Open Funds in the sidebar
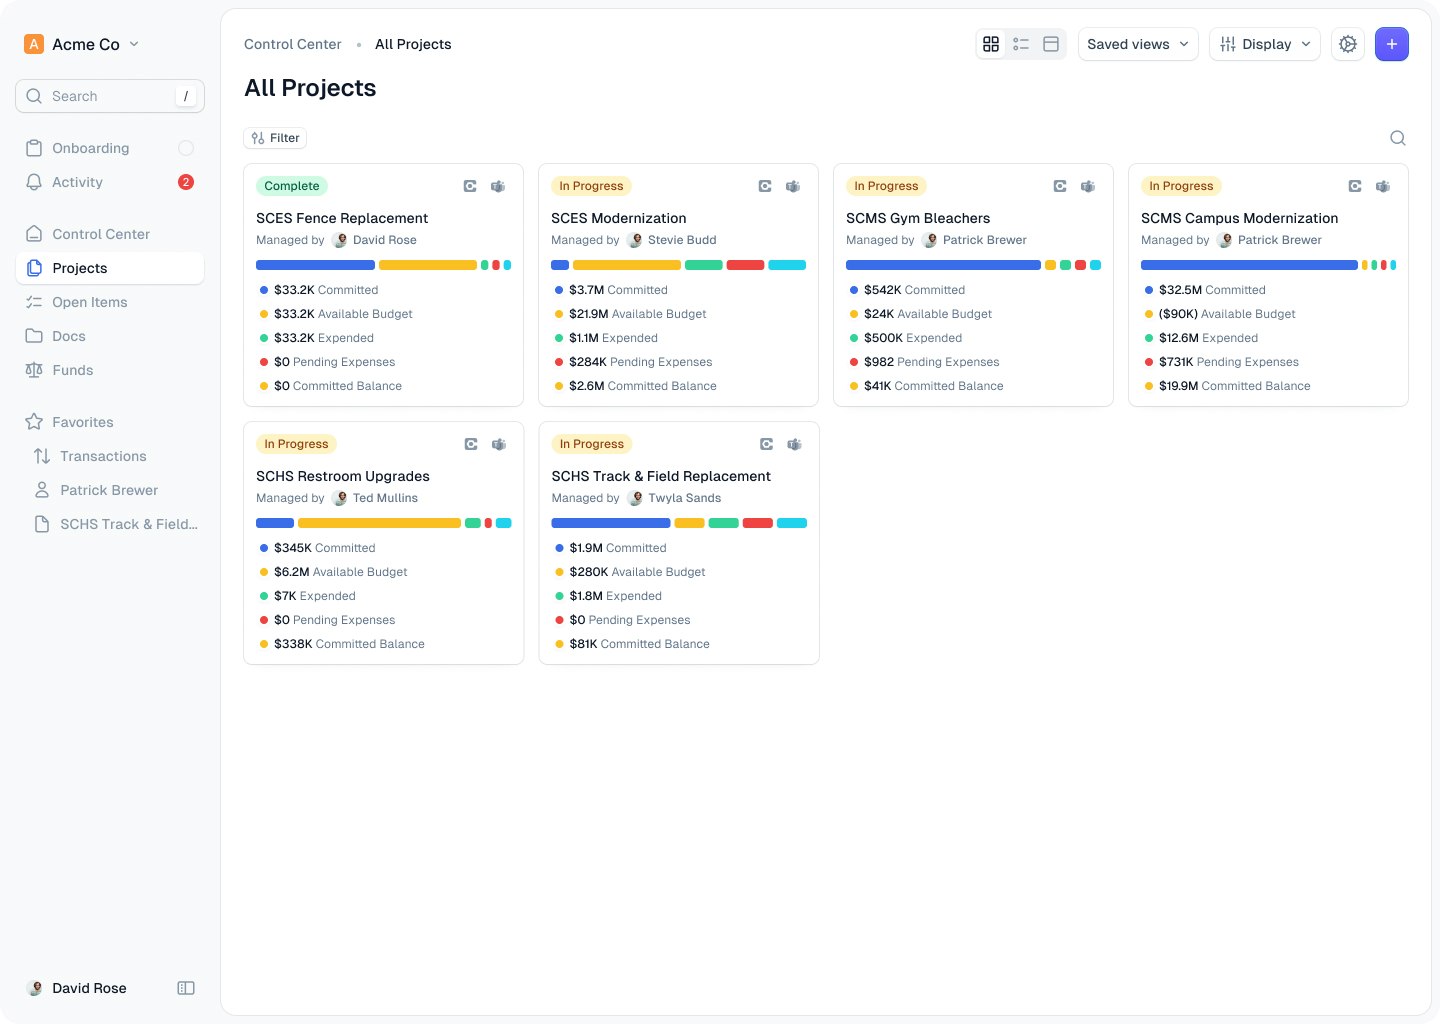The height and width of the screenshot is (1024, 1440). click(110, 370)
